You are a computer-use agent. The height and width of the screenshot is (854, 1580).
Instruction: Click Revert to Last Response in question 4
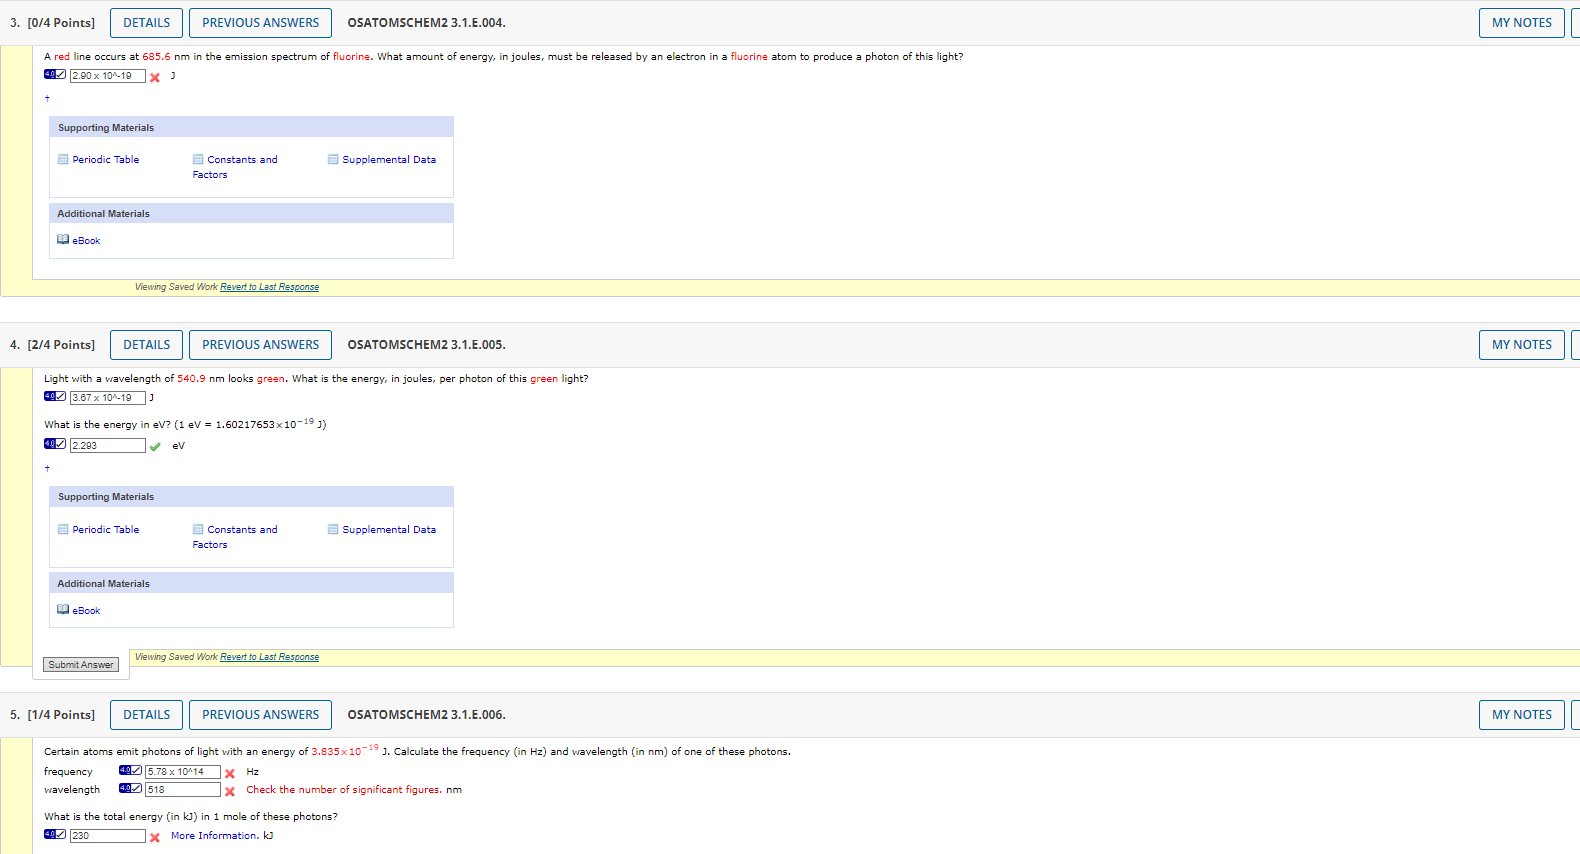click(x=270, y=657)
